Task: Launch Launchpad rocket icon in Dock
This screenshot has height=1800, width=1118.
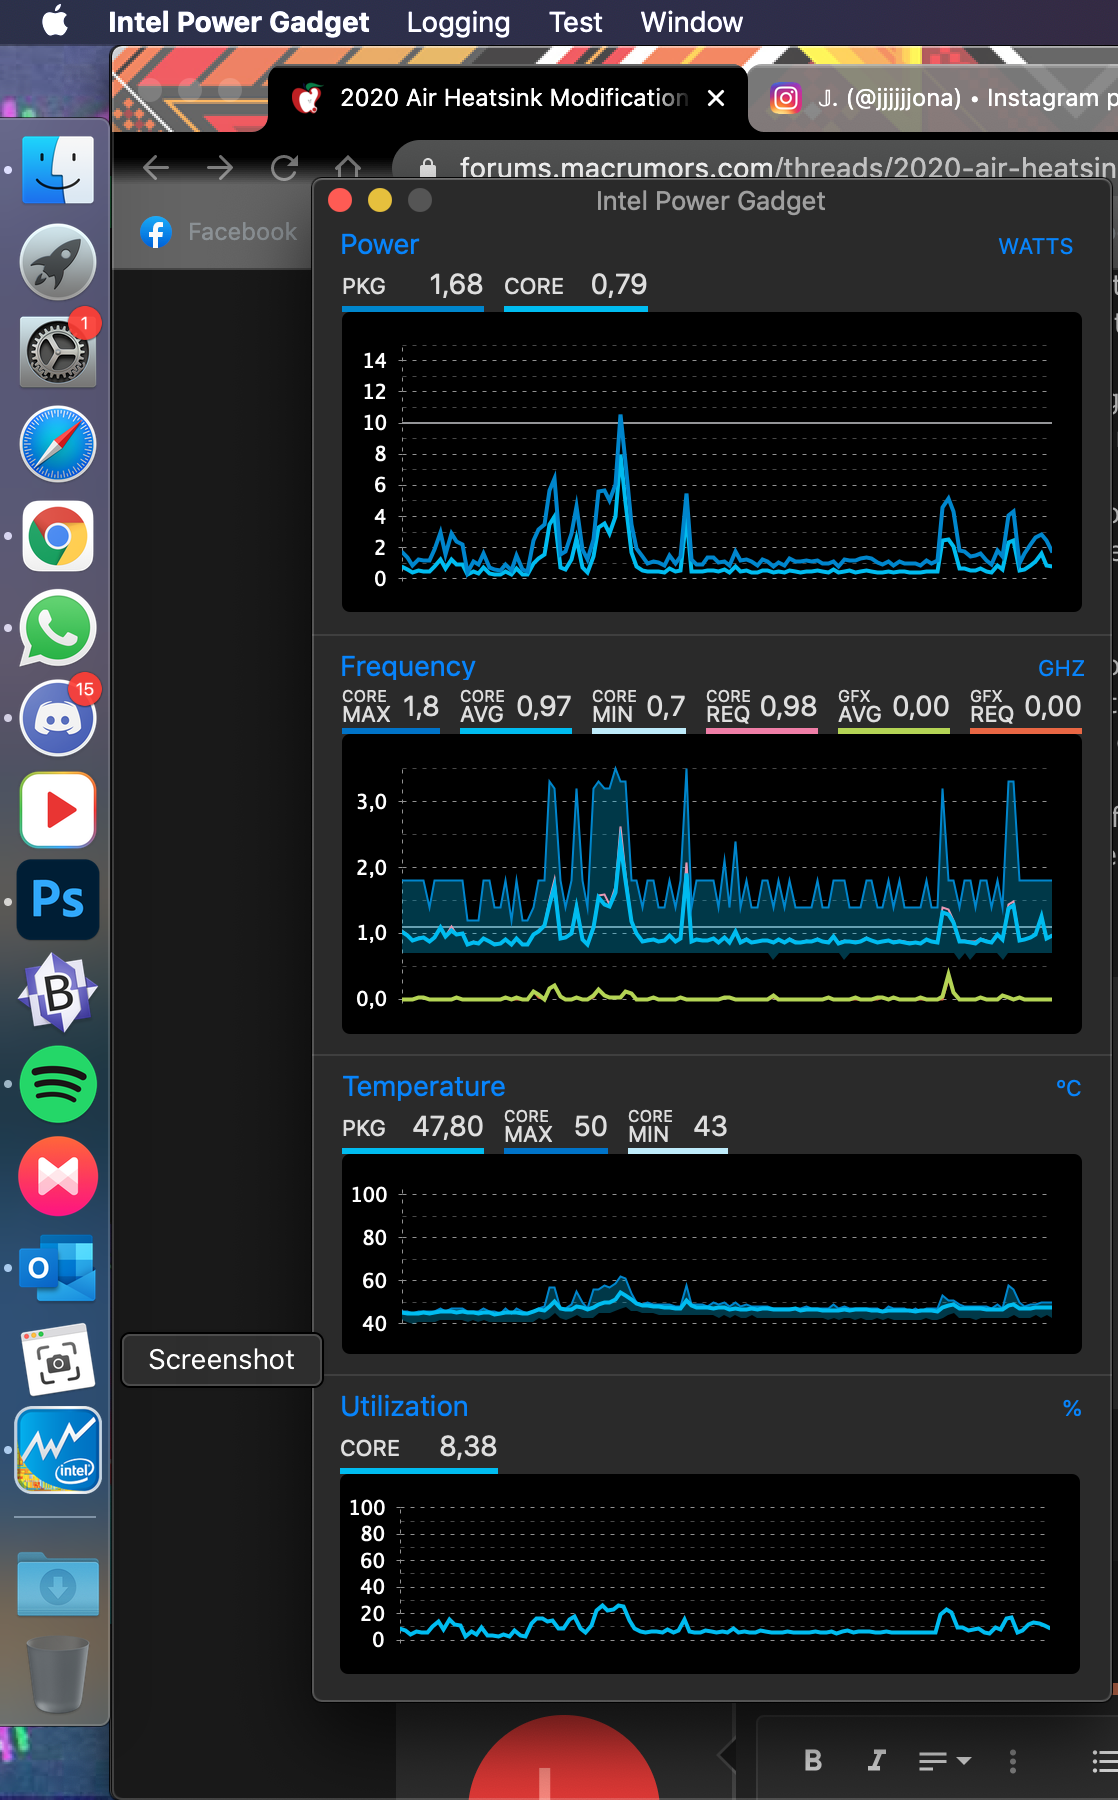Action: 58,262
